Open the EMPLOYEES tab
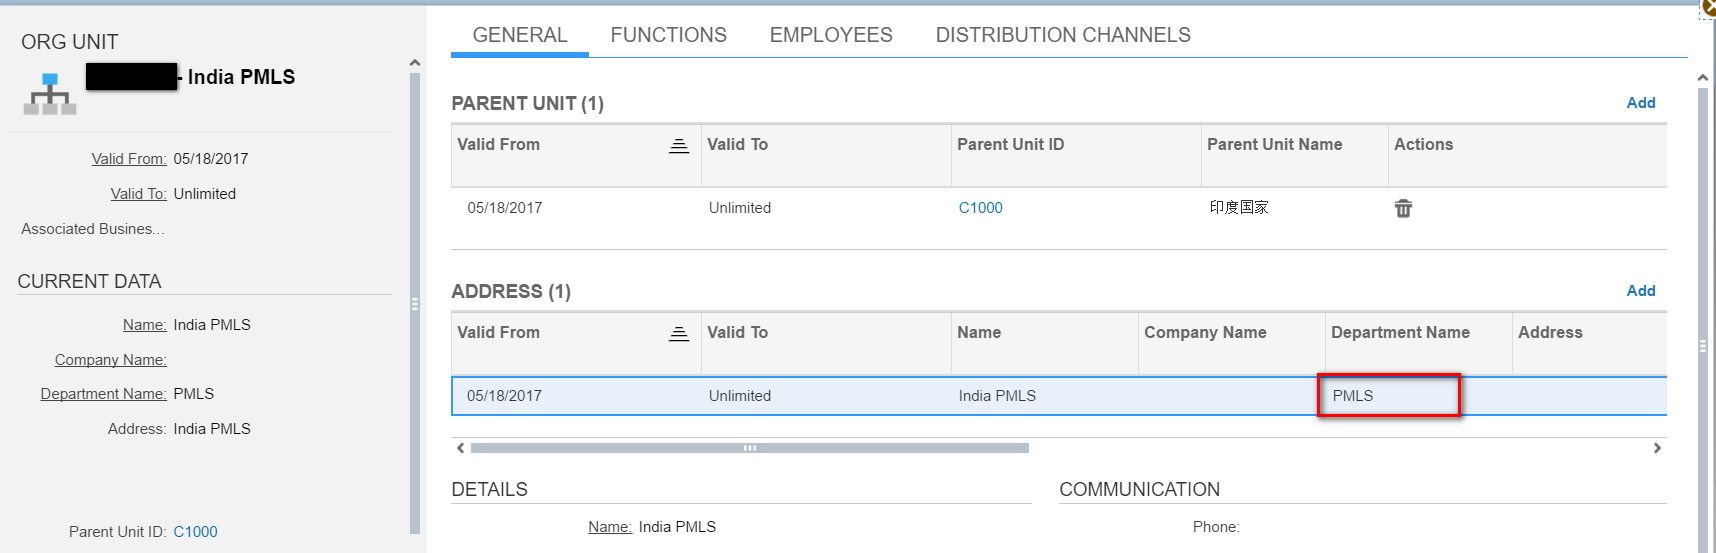 (x=830, y=35)
